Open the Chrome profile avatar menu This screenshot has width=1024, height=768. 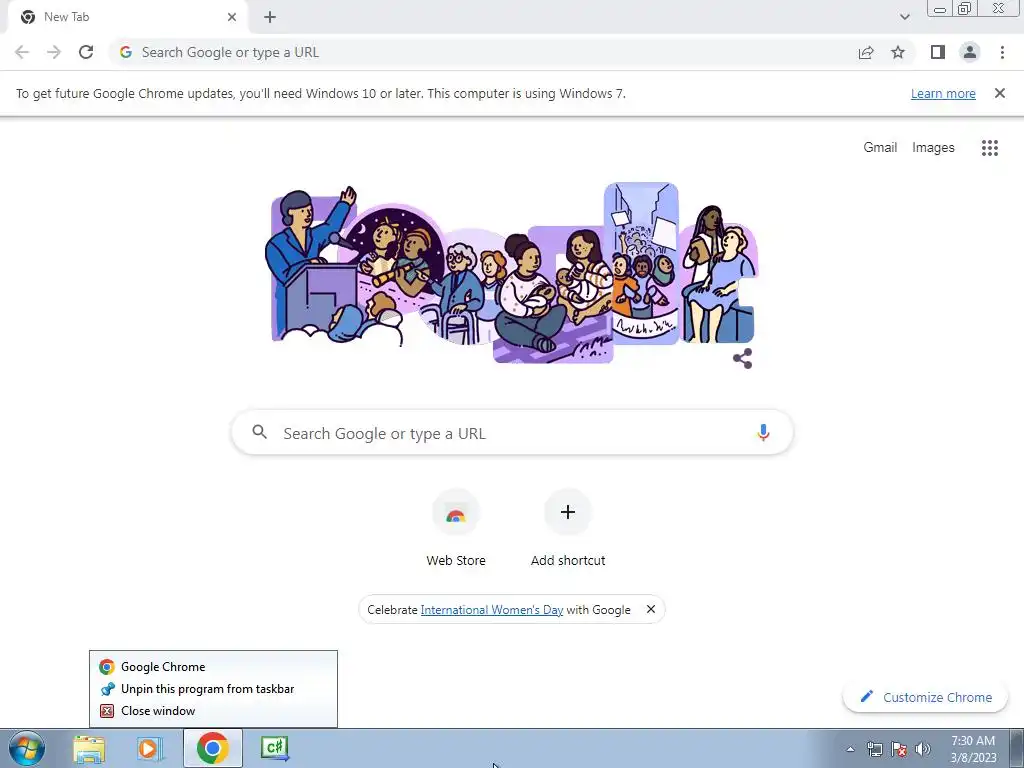[970, 52]
